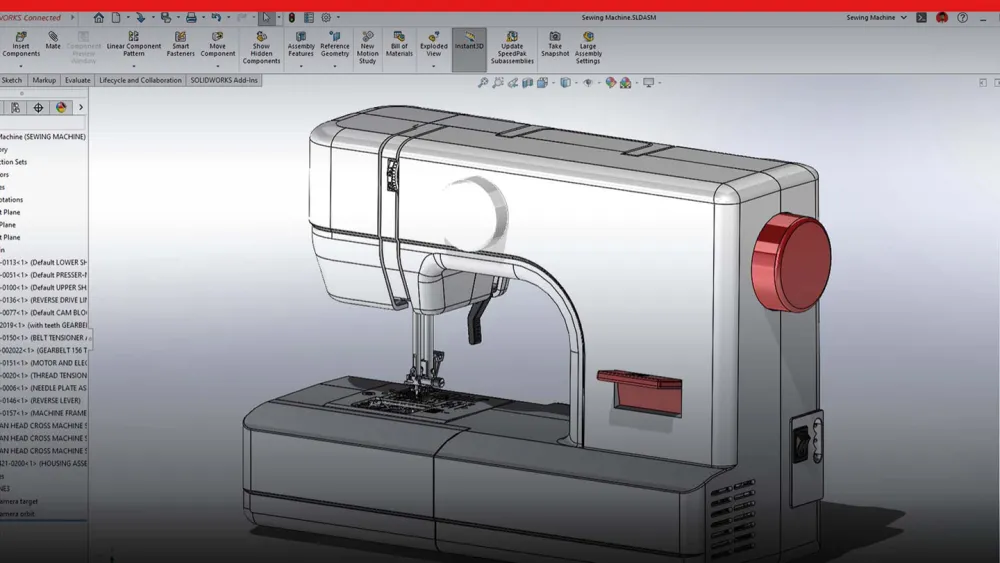Start a New Motion Study
The width and height of the screenshot is (1000, 563).
click(x=367, y=48)
